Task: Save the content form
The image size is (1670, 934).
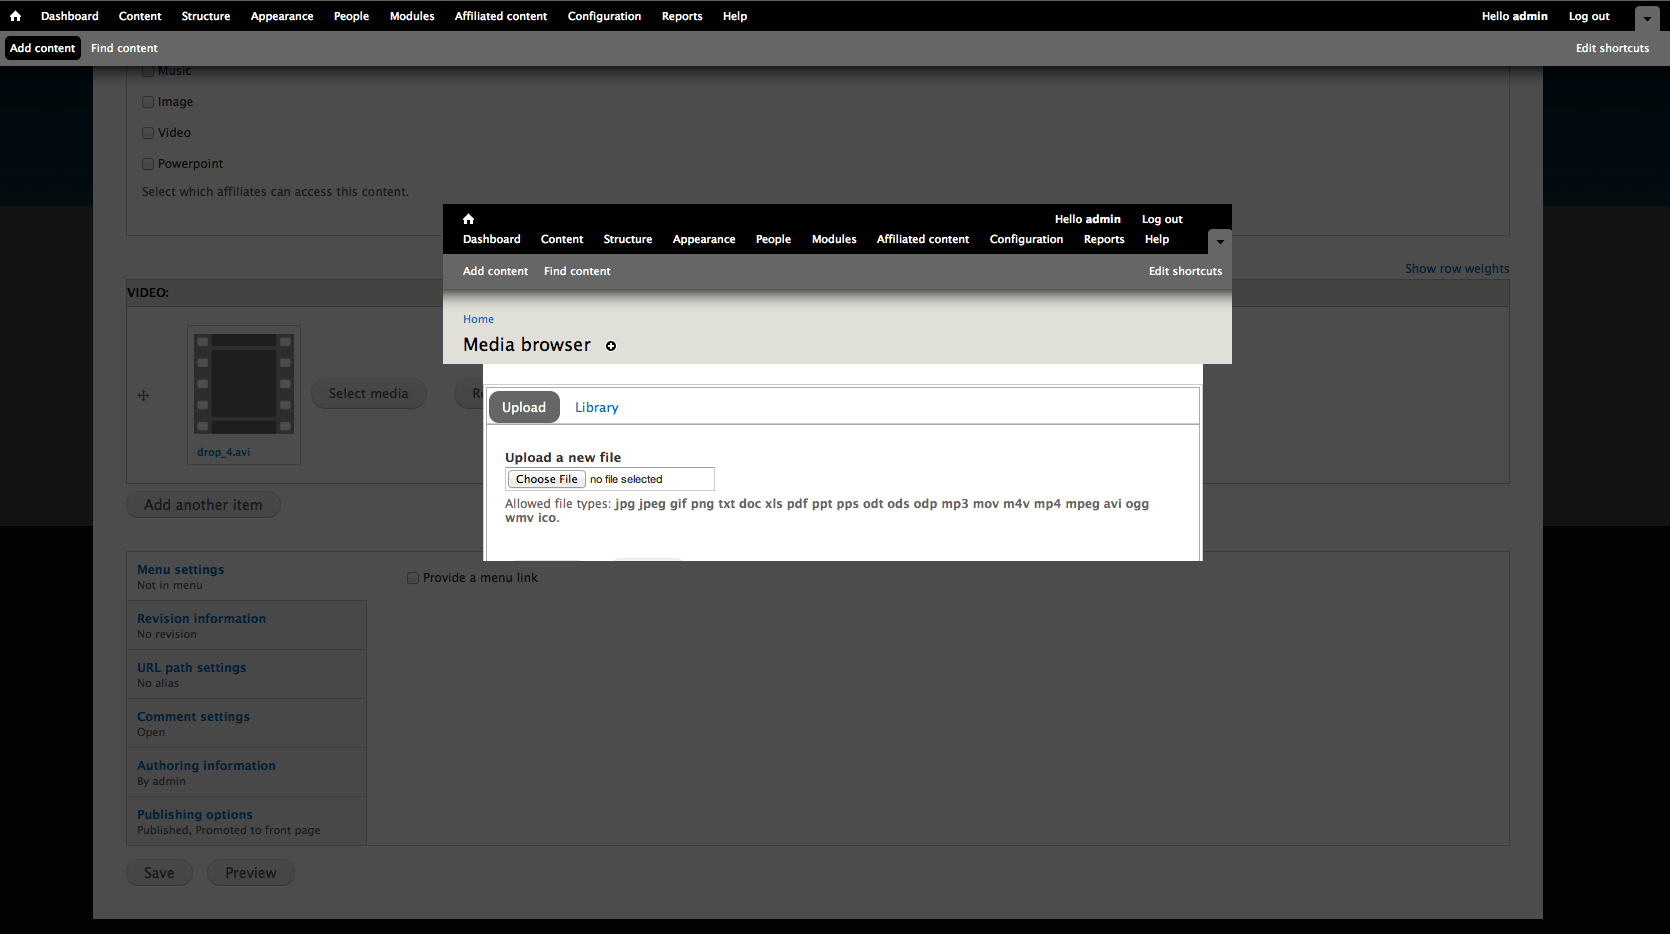Action: [x=158, y=872]
